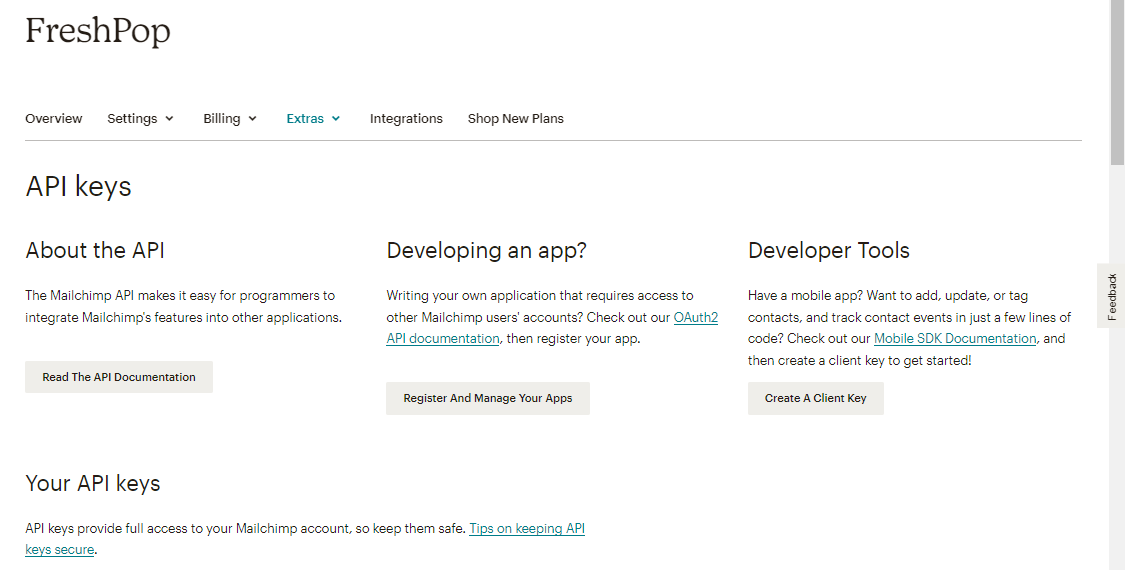Click Read The API Documentation button
Viewport: 1125px width, 570px height.
(x=119, y=377)
